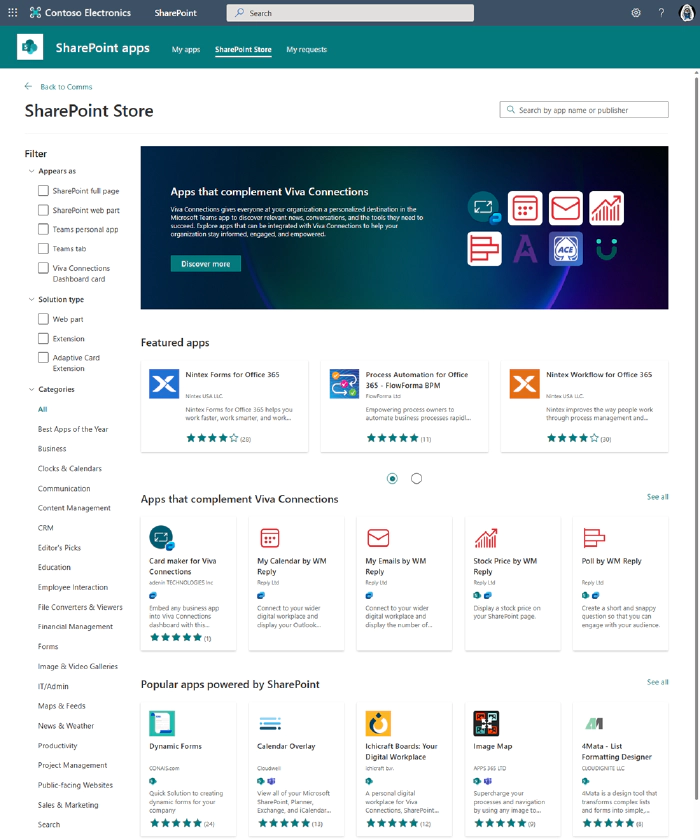Screen dimensions: 700x840
Task: Select the first featured apps page dot
Action: point(392,478)
